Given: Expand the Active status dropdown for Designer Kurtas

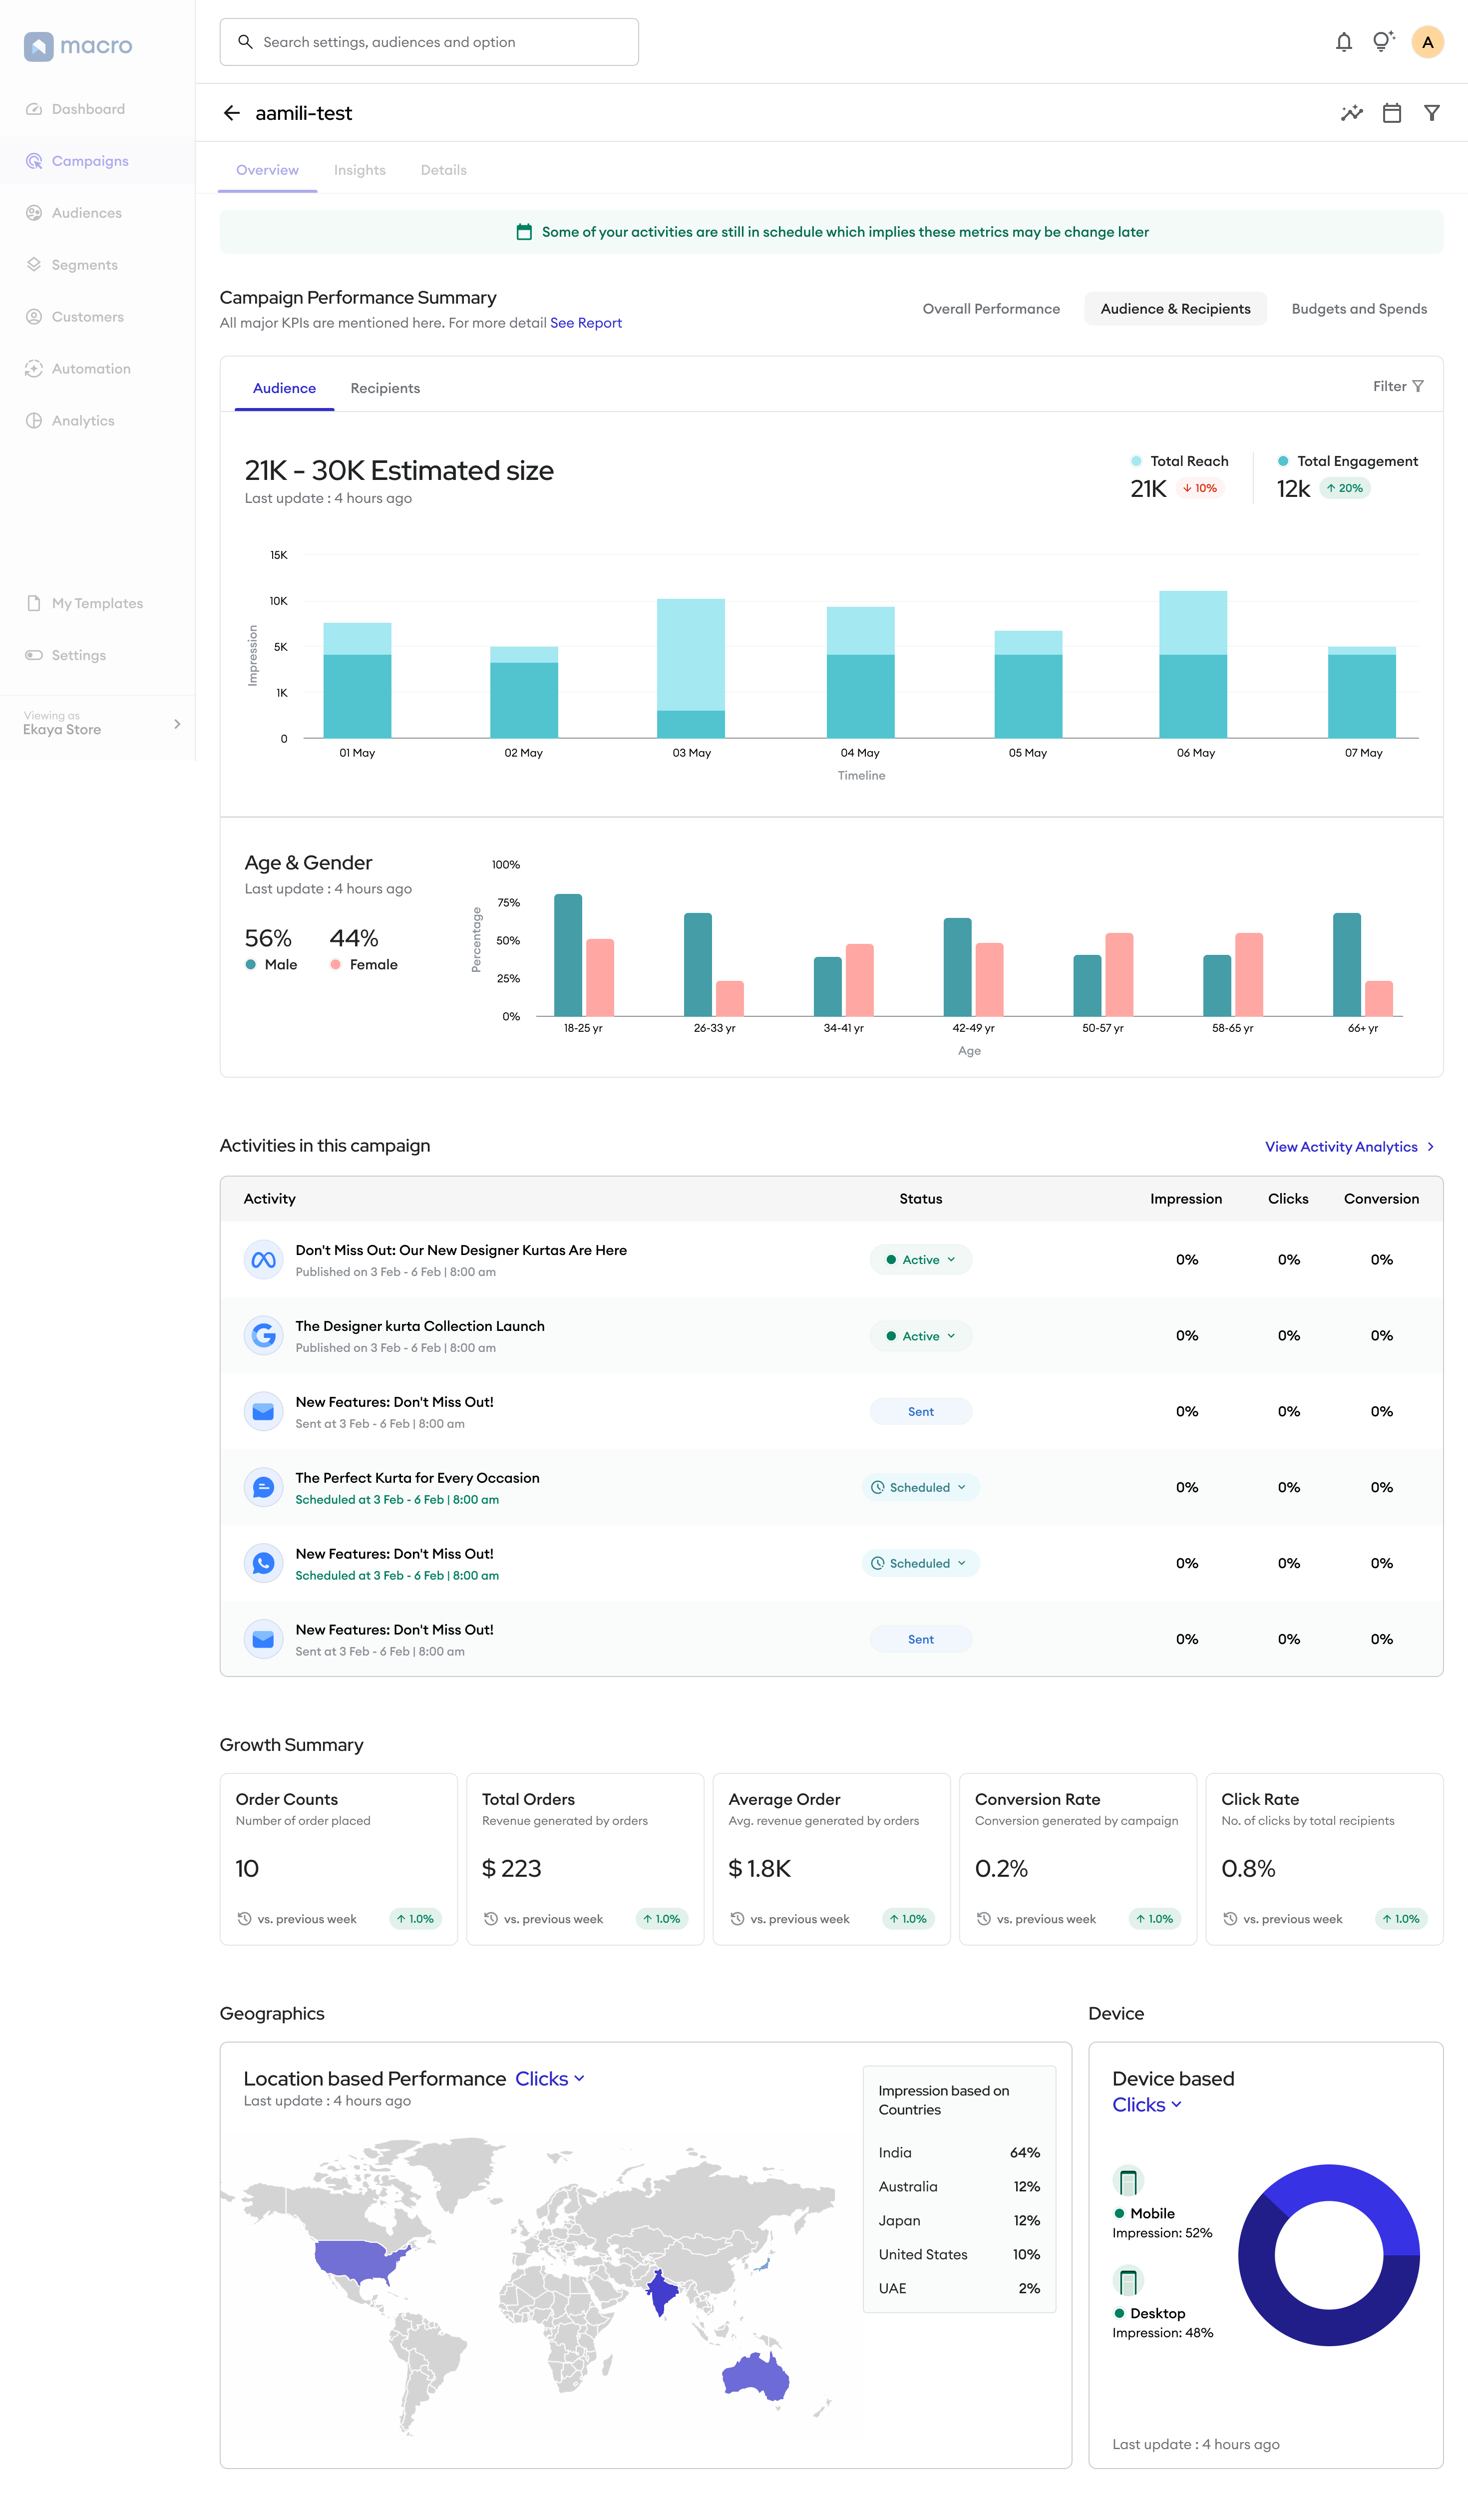Looking at the screenshot, I should tap(921, 1260).
